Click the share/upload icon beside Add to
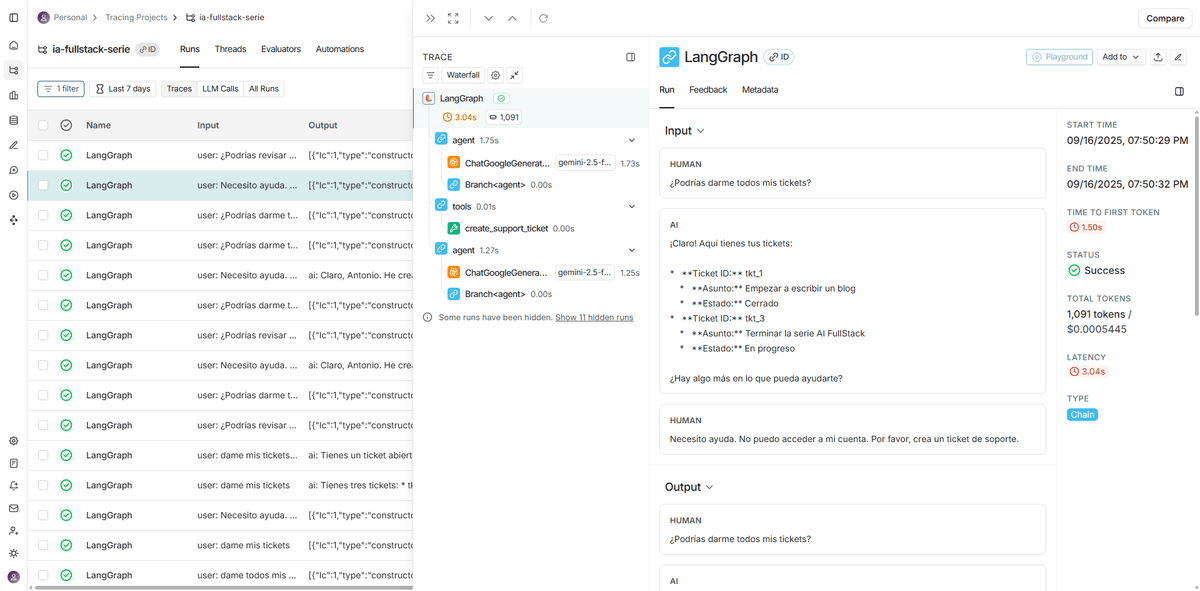Viewport: 1200px width, 591px height. [x=1158, y=57]
